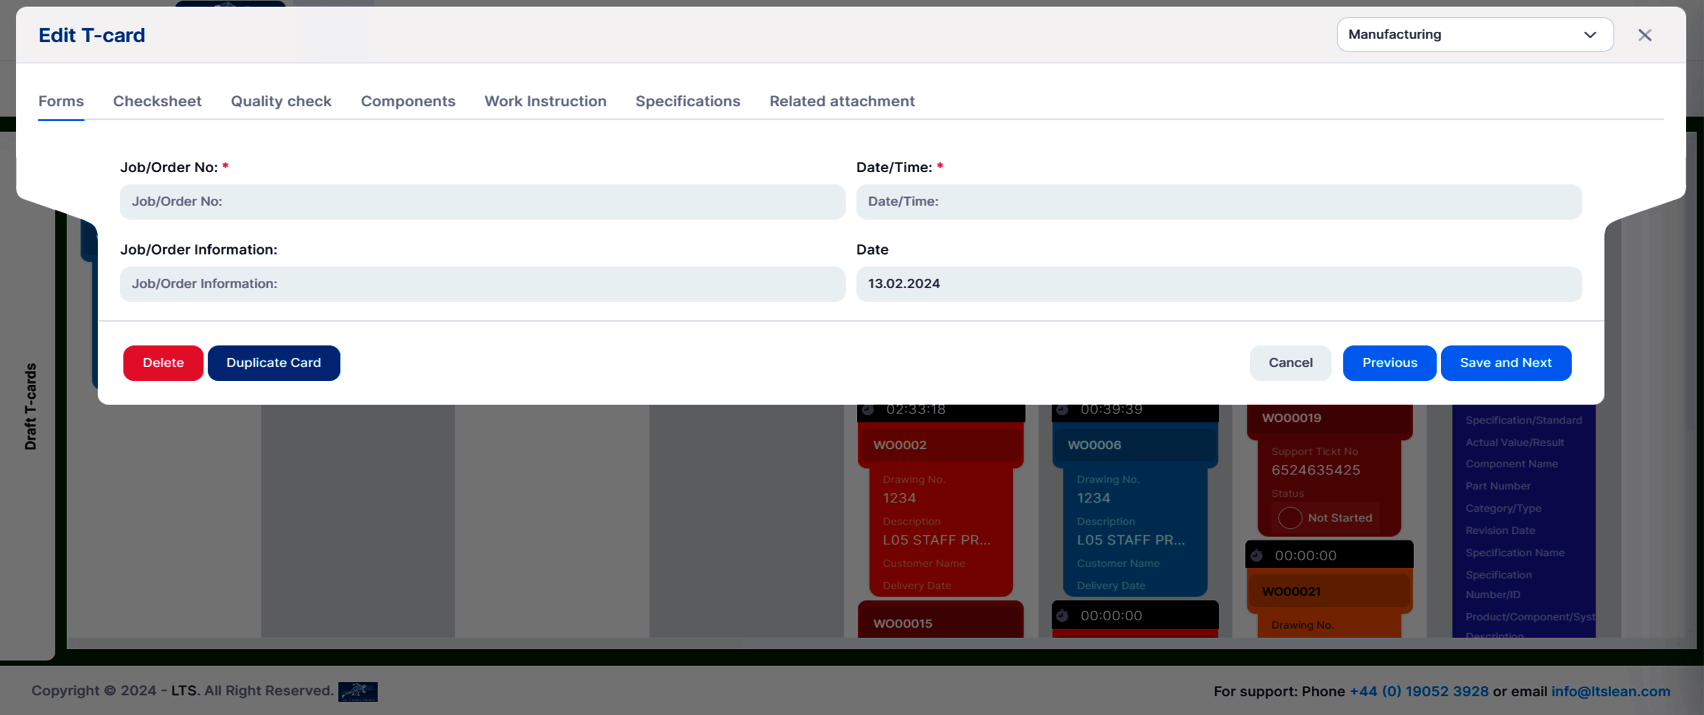Image resolution: width=1704 pixels, height=715 pixels.
Task: Switch to the Checksheet tab
Action: point(157,101)
